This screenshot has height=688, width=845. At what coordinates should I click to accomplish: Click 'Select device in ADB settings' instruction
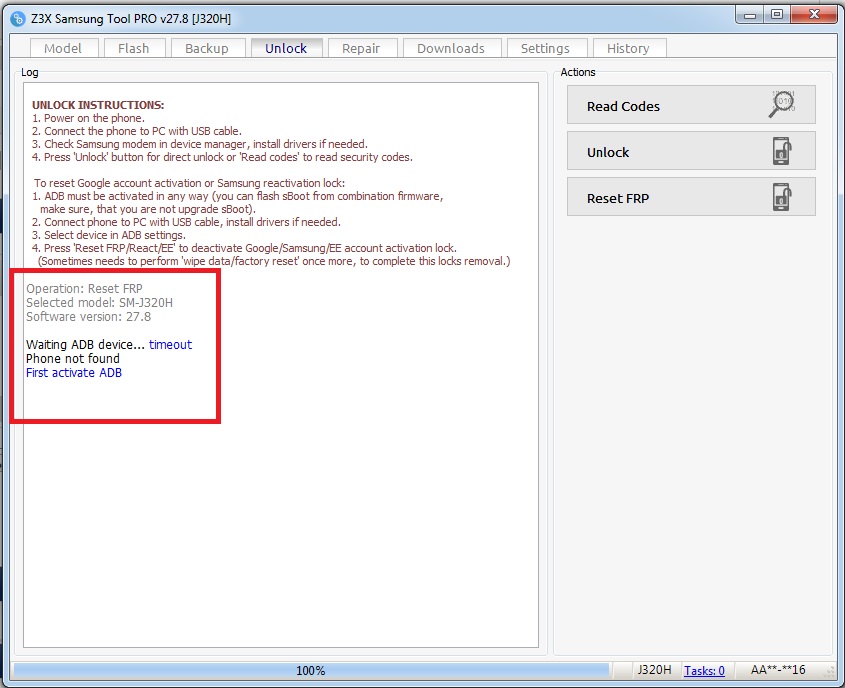109,235
